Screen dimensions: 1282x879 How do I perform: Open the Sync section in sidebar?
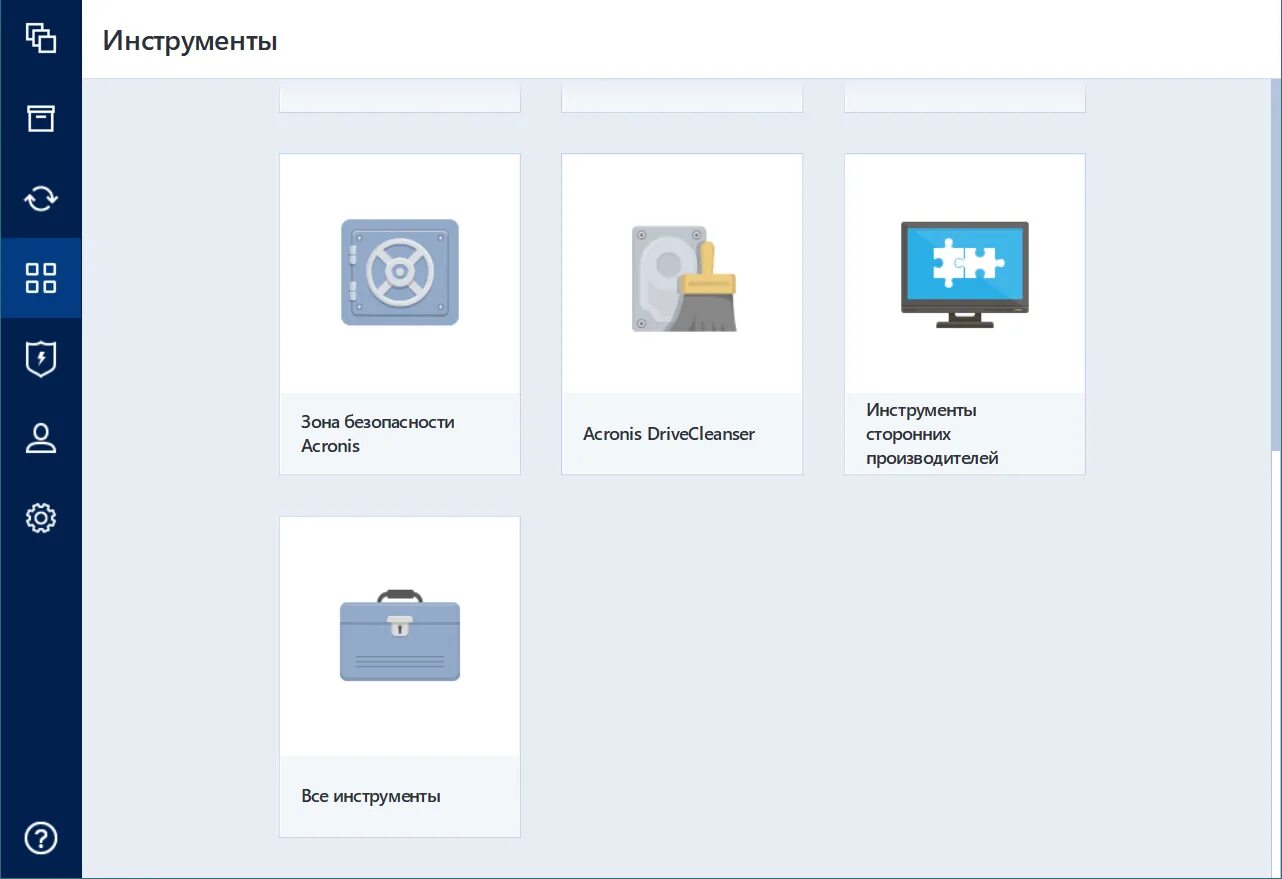(41, 198)
